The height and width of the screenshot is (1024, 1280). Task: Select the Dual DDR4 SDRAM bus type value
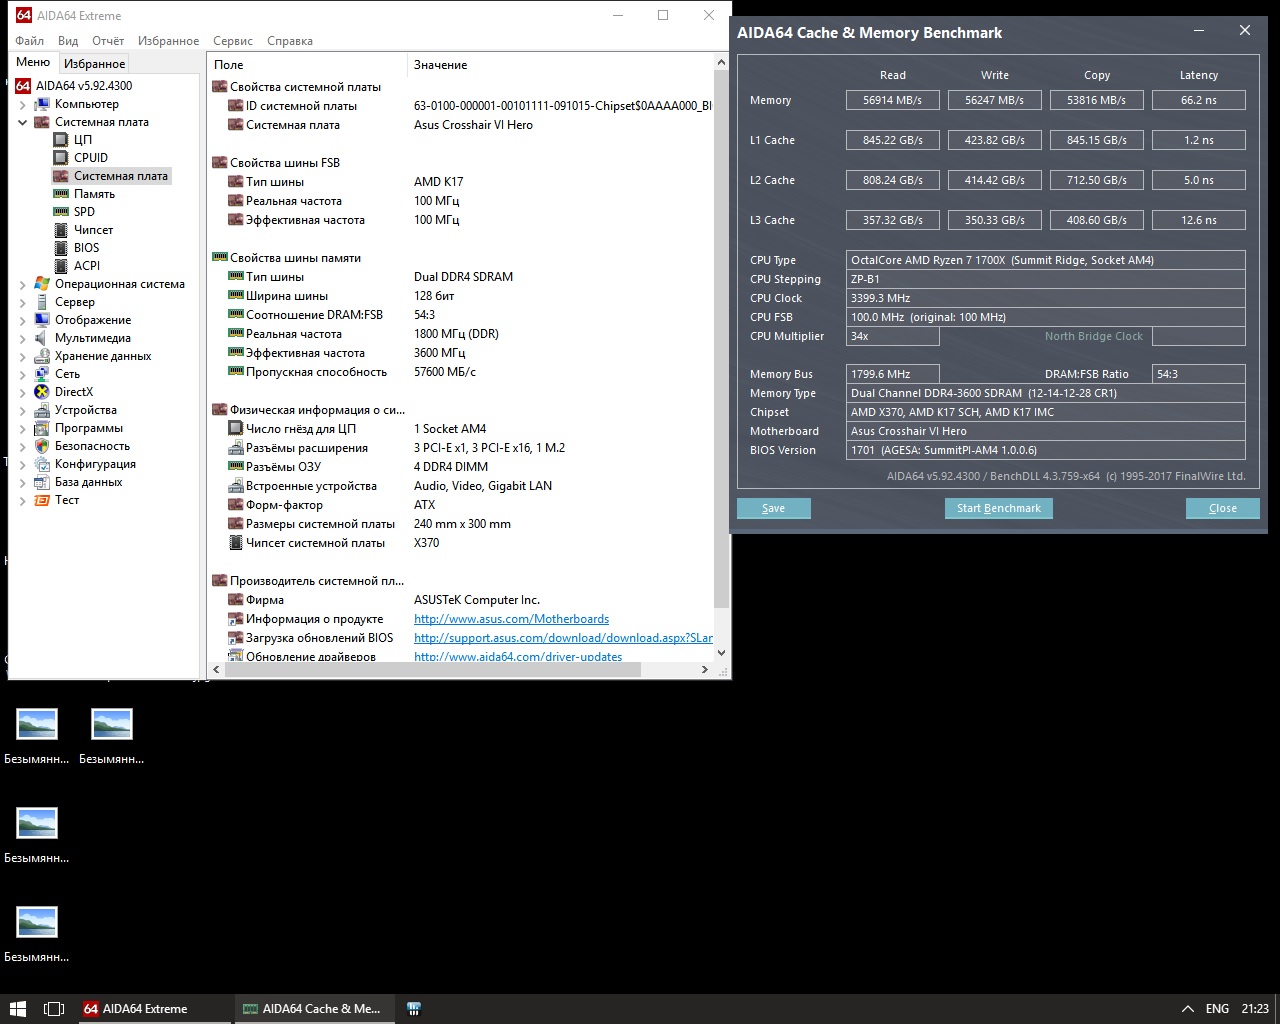[463, 277]
